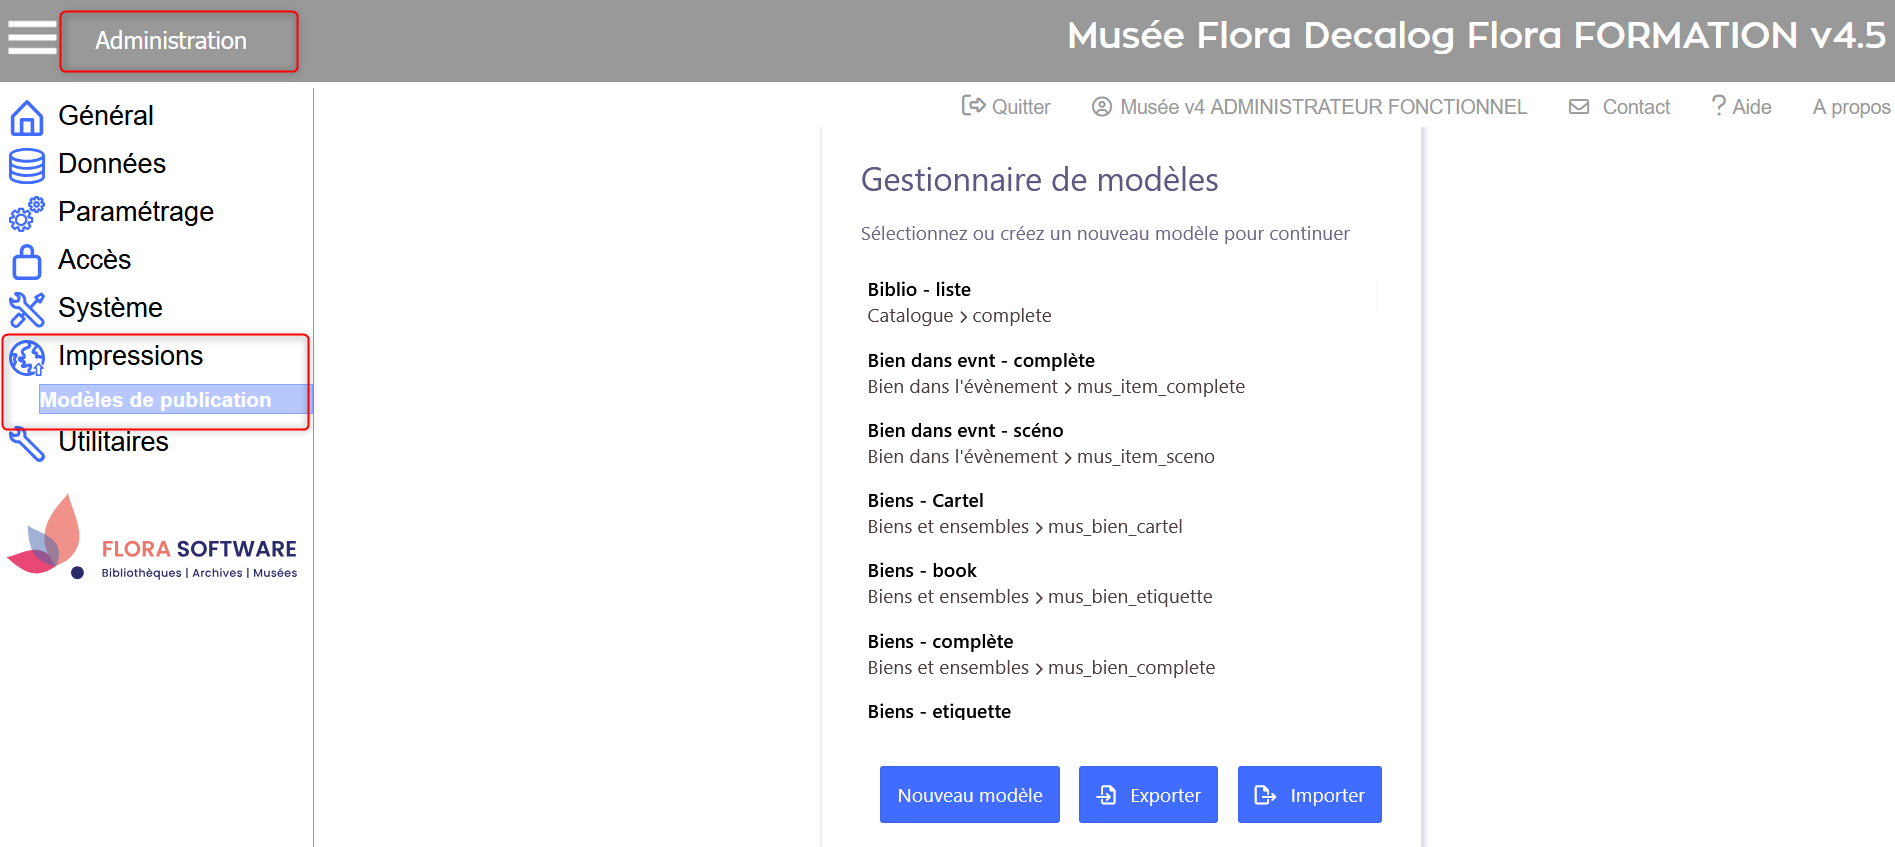Collapse the Impressions menu section

click(130, 356)
